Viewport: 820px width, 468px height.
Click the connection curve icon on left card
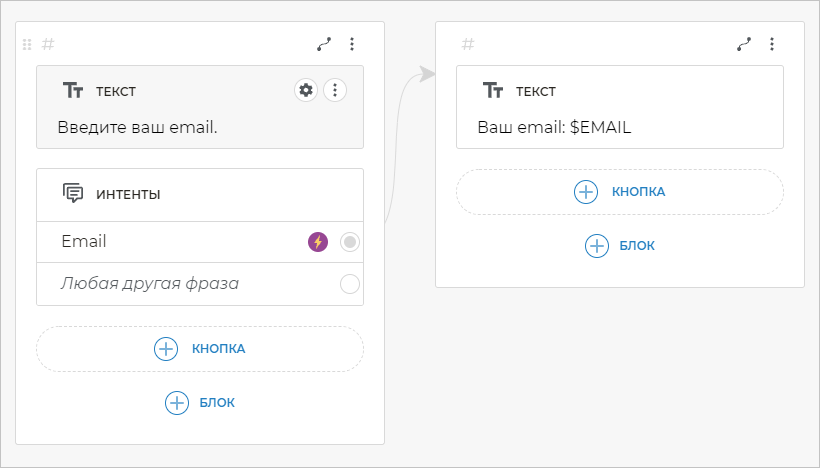[x=324, y=44]
